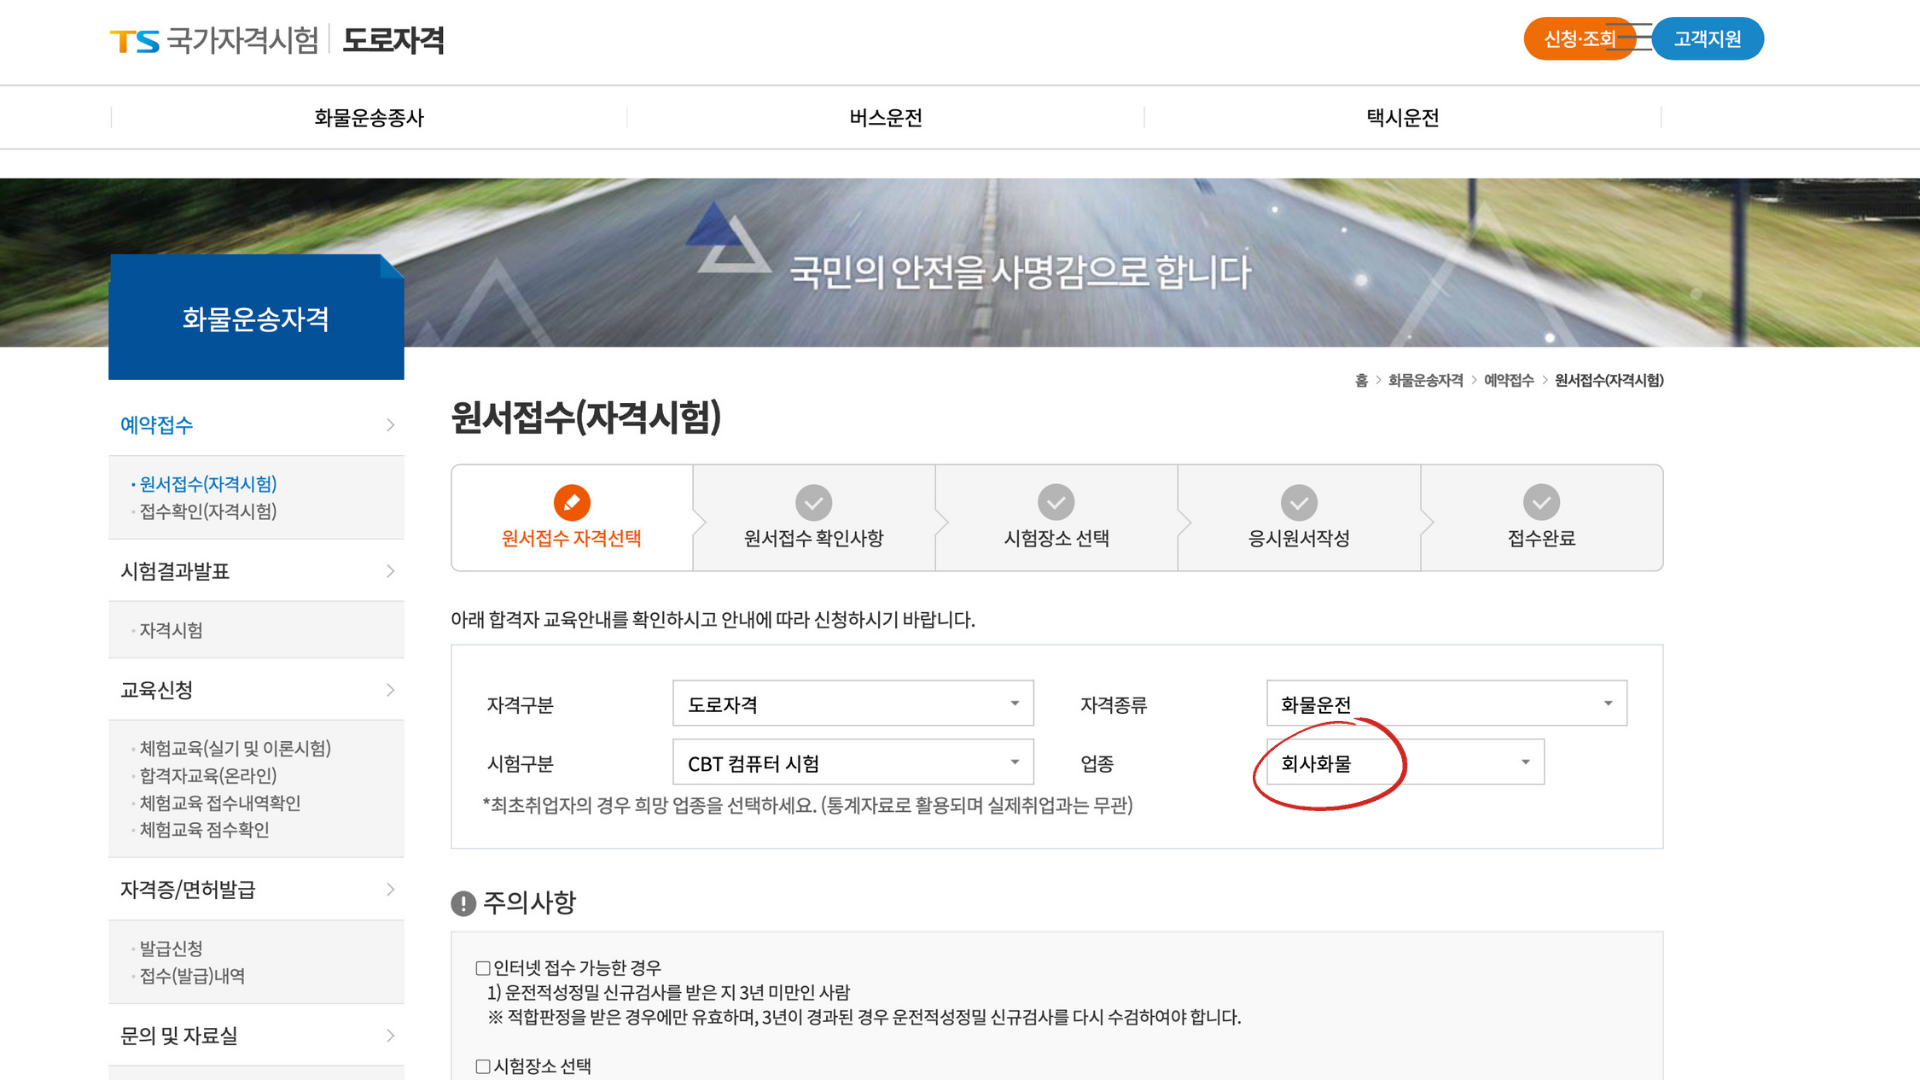Click the checkmark icon on 시험장소 선택 step
The height and width of the screenshot is (1080, 1920).
tap(1056, 502)
